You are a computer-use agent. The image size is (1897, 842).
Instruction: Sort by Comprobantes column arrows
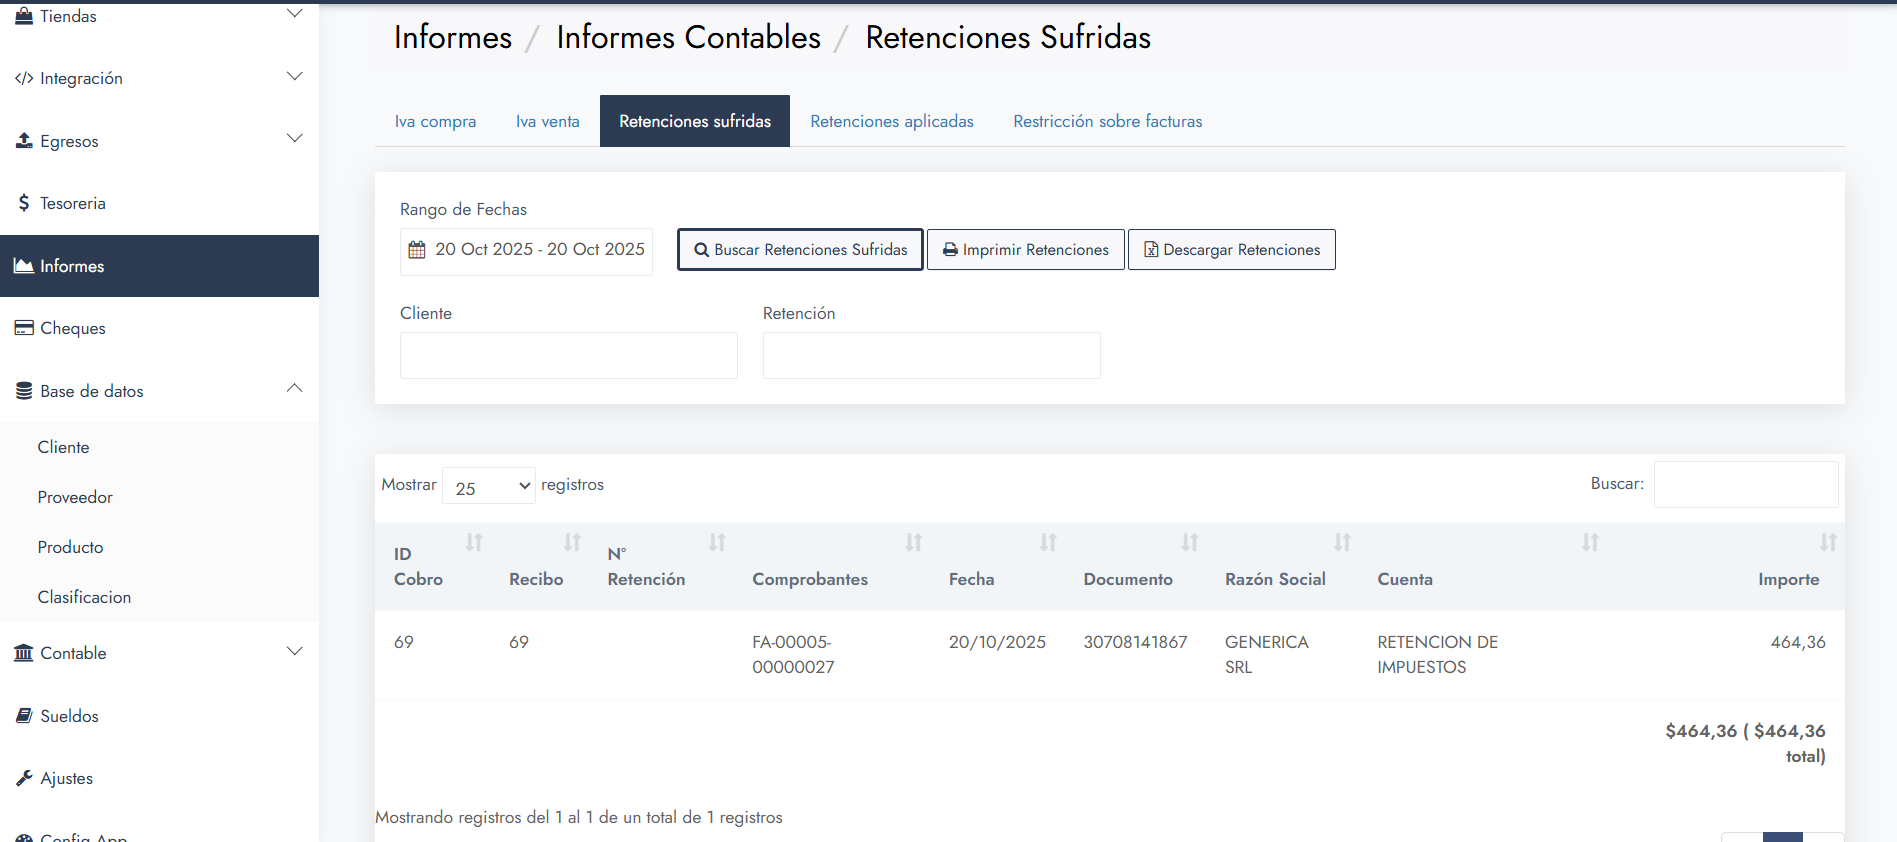(x=913, y=542)
